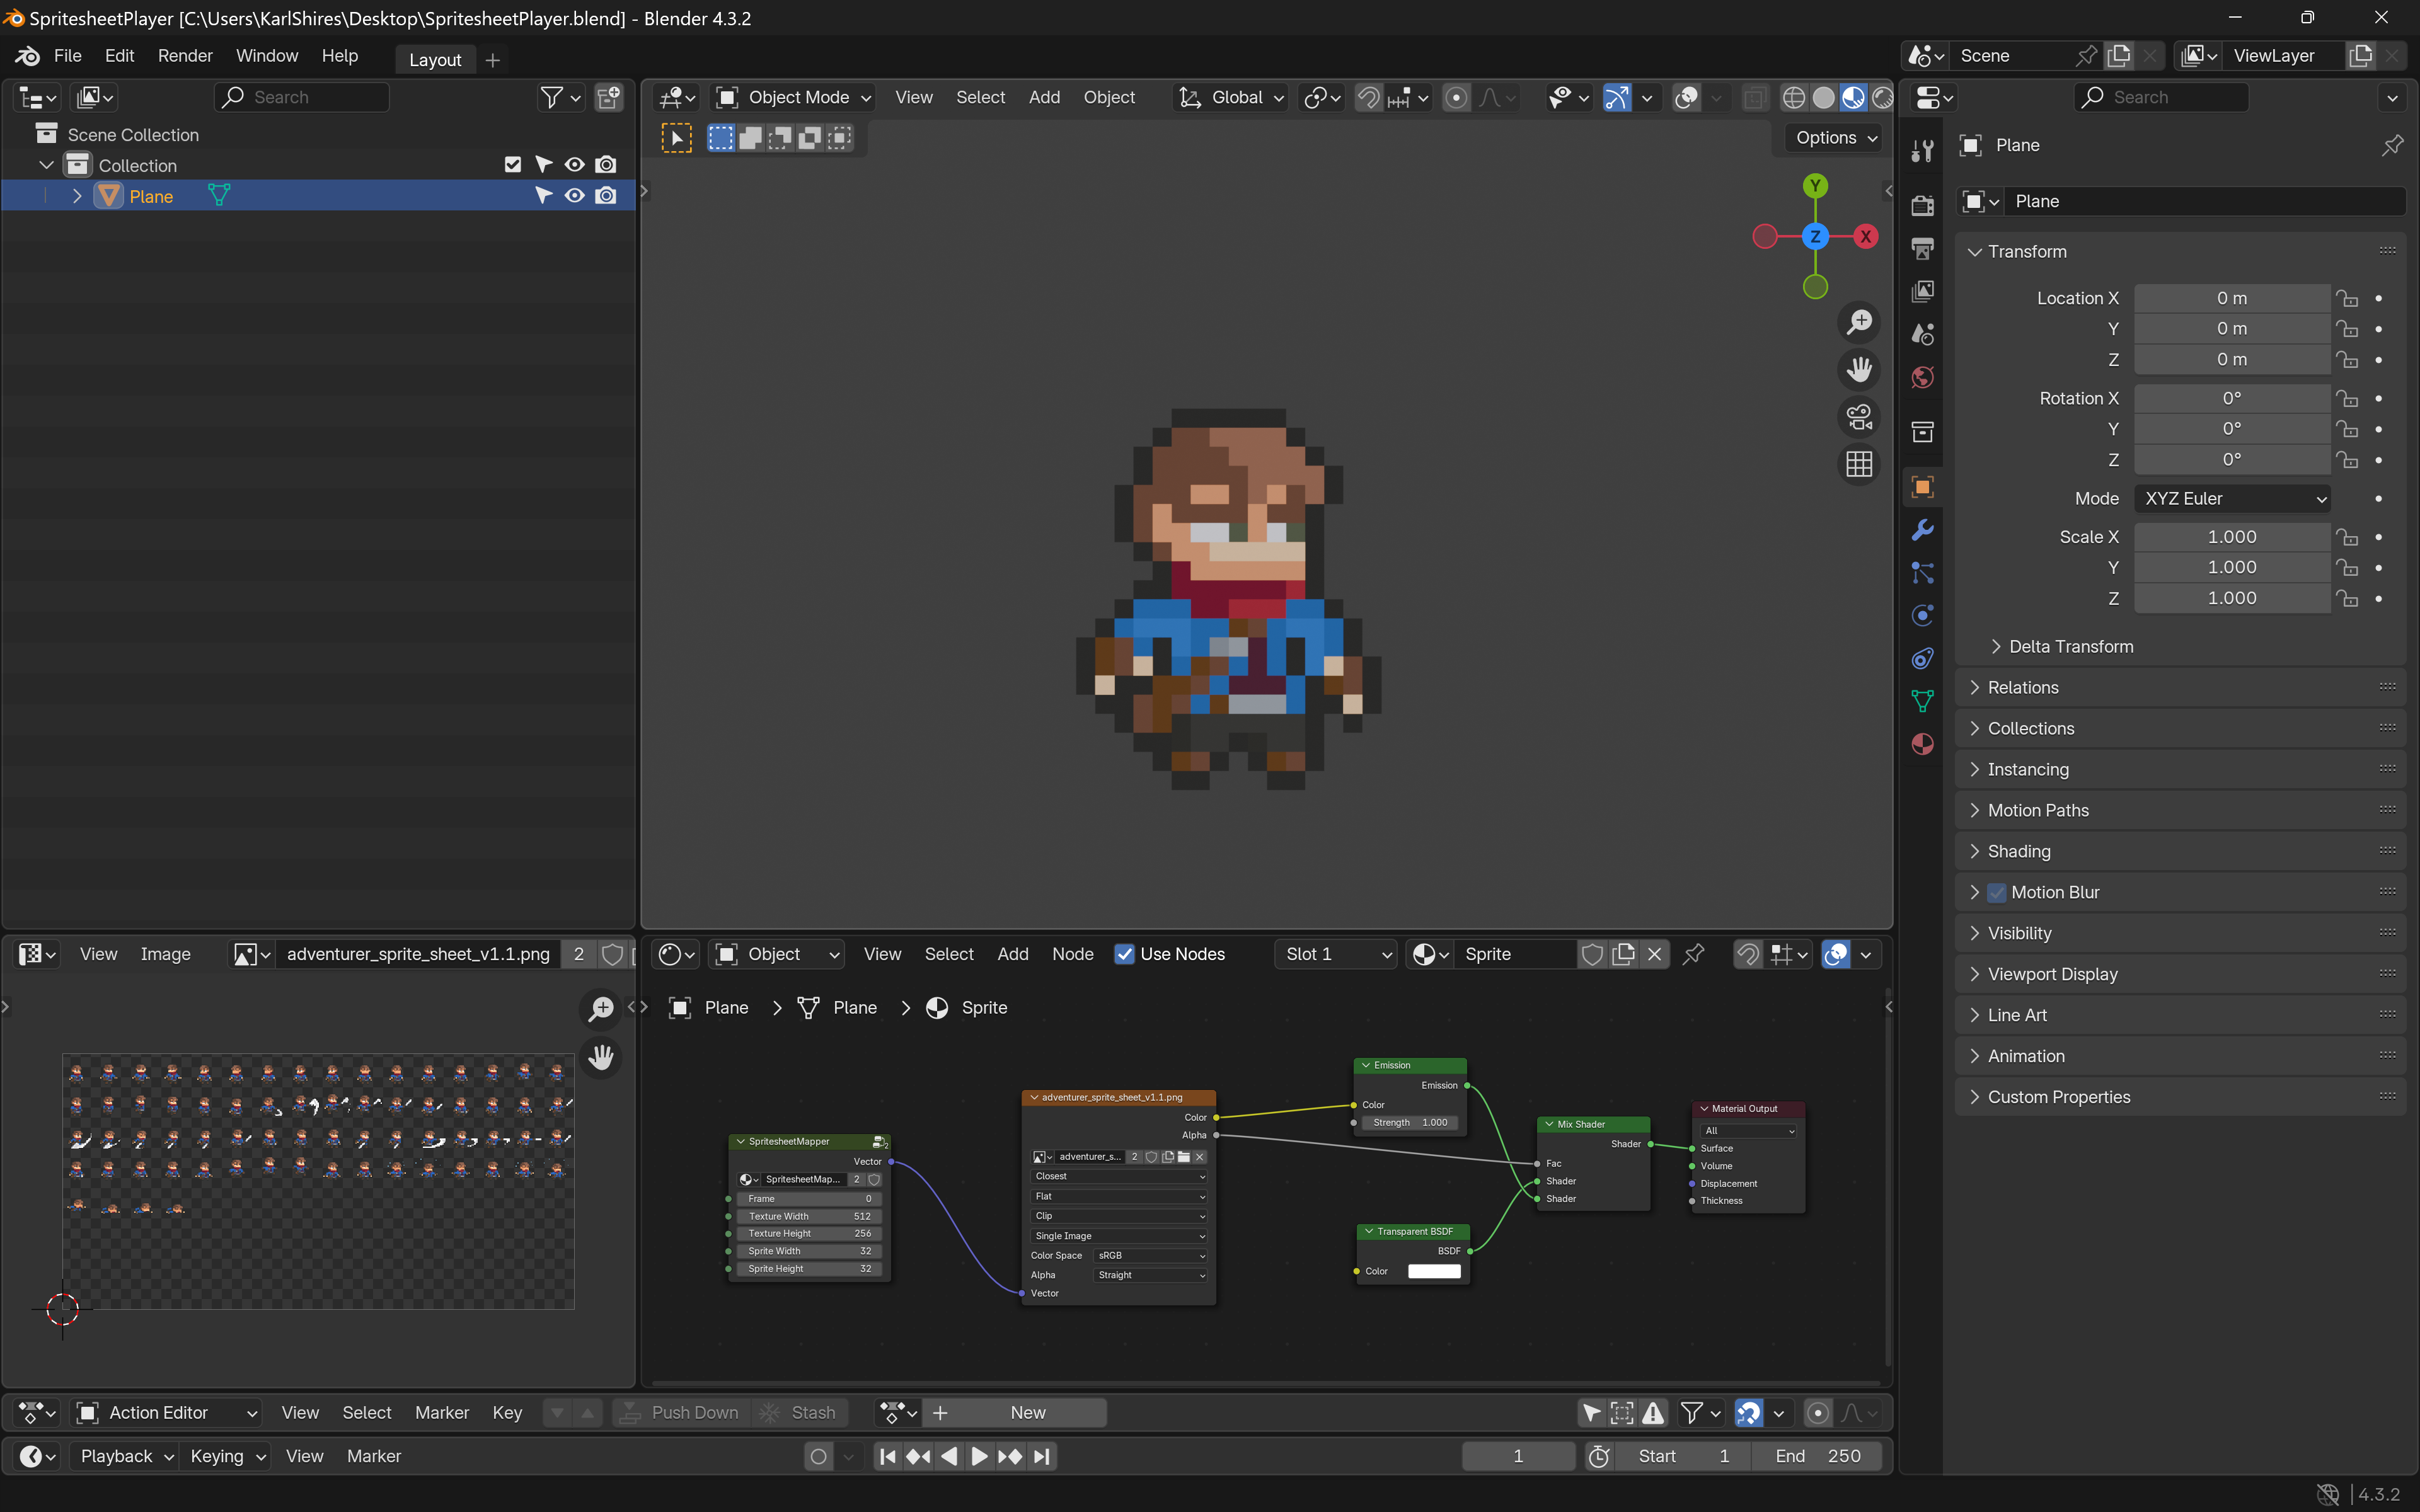
Task: Switch to orthographic grid view icon
Action: (1859, 464)
